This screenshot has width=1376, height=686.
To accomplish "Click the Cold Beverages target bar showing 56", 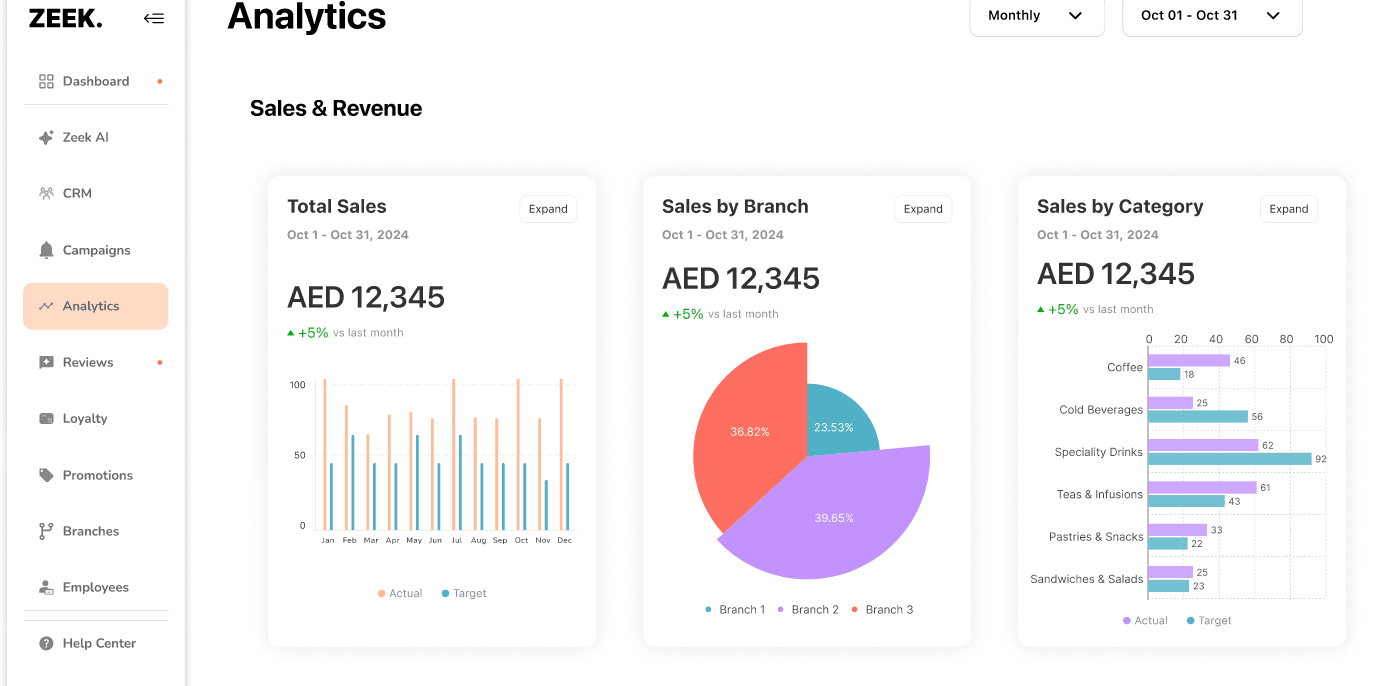I will (1198, 417).
